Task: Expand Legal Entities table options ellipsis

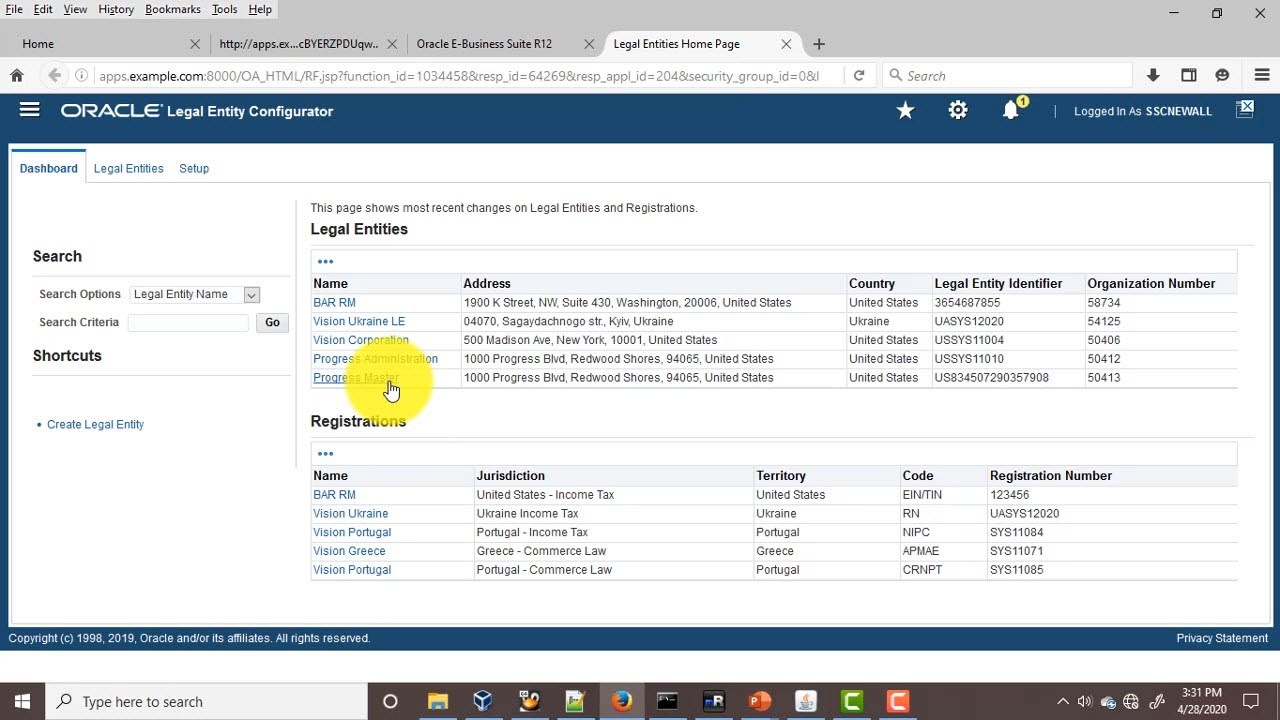Action: tap(325, 262)
